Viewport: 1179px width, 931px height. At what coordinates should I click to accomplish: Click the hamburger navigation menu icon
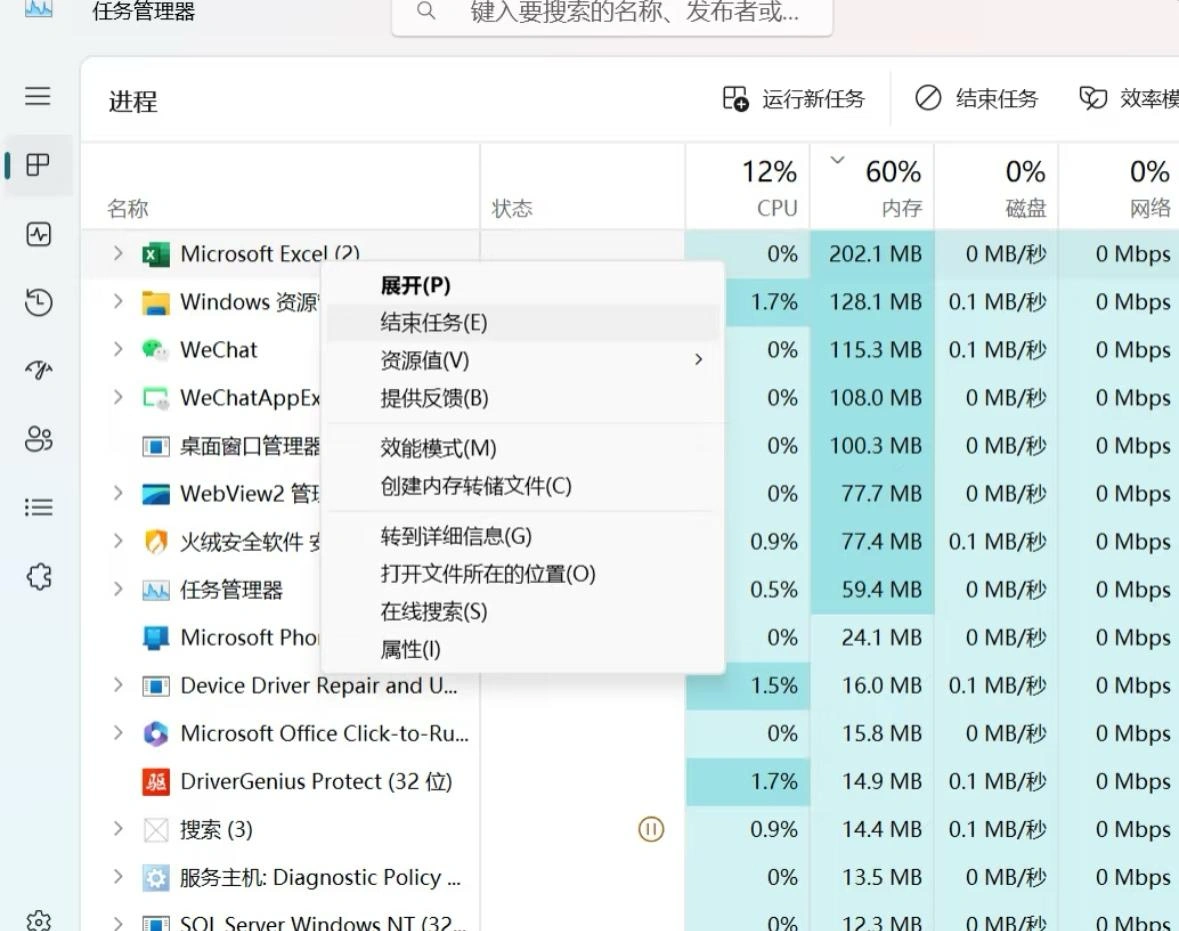(x=37, y=96)
